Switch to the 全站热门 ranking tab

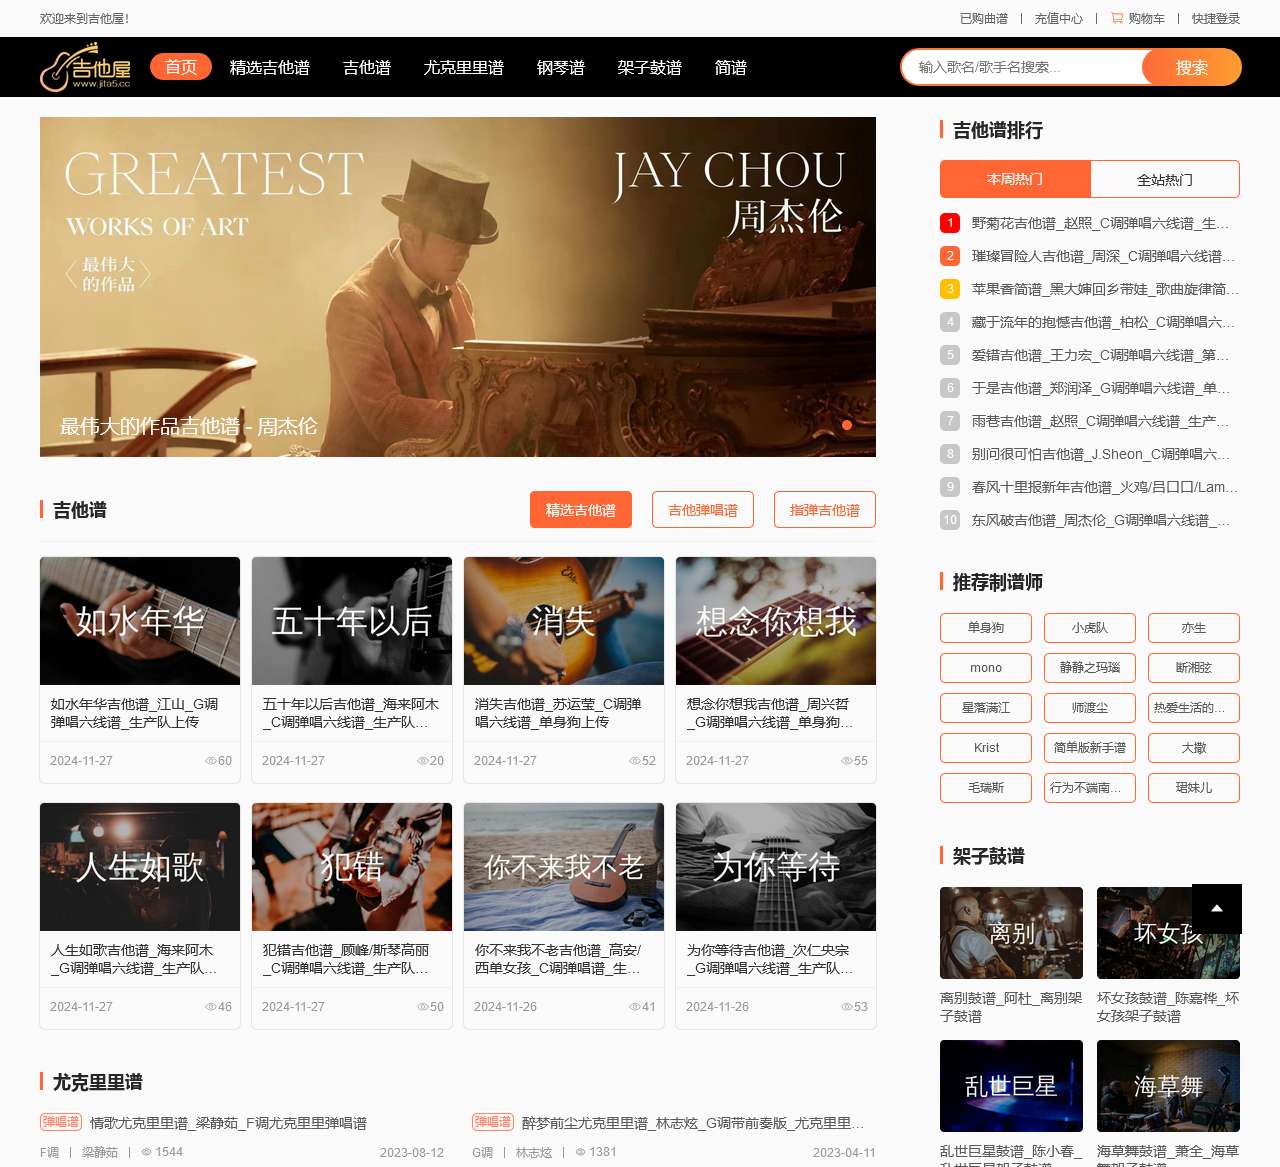(1165, 179)
